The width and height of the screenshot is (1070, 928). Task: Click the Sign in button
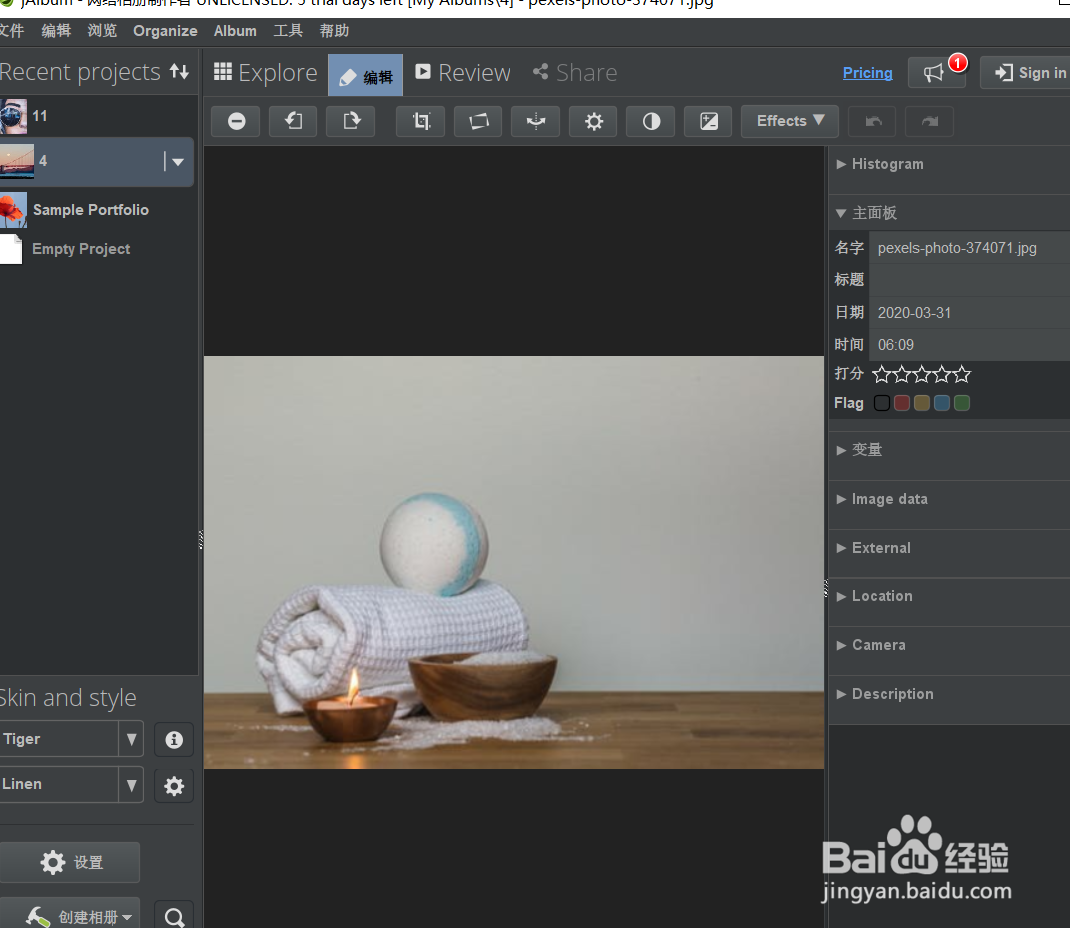click(x=1026, y=73)
